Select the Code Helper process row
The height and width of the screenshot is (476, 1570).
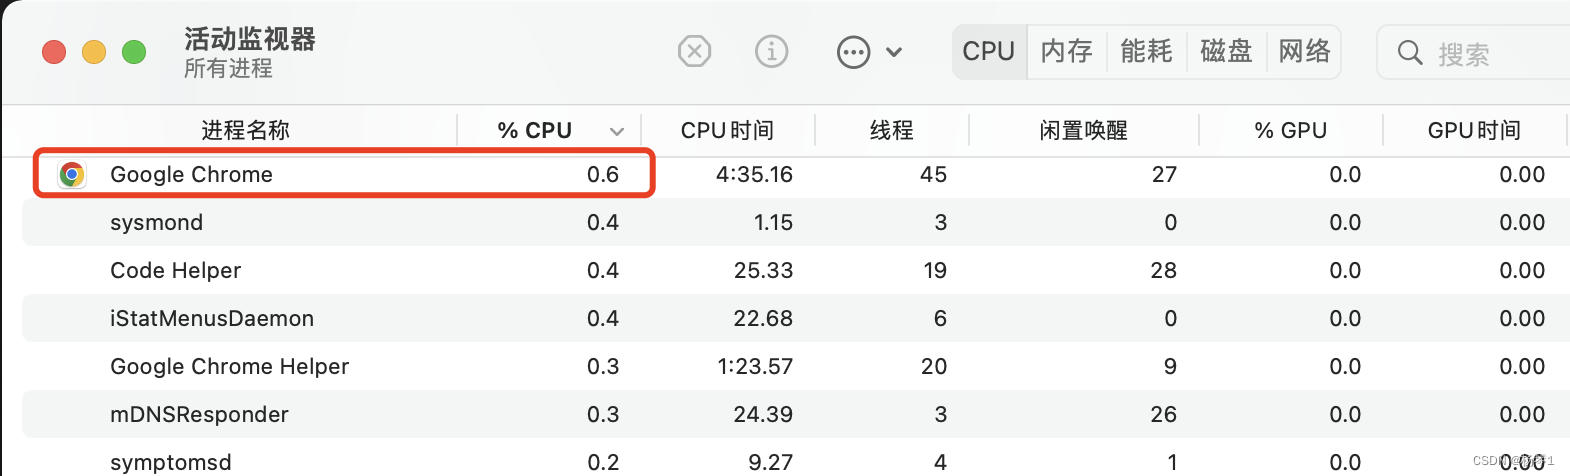pos(796,270)
